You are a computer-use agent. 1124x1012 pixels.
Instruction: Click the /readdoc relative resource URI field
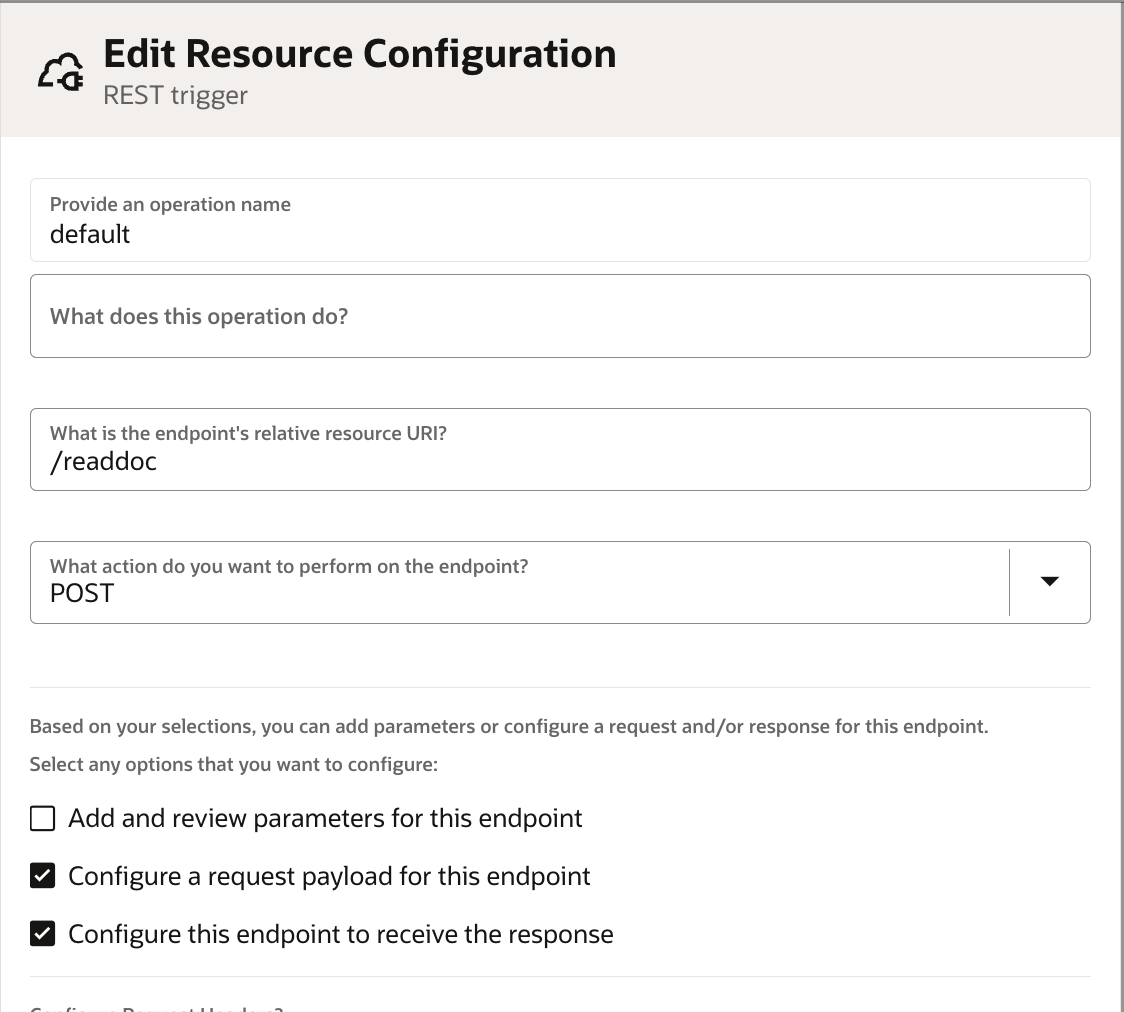click(560, 449)
